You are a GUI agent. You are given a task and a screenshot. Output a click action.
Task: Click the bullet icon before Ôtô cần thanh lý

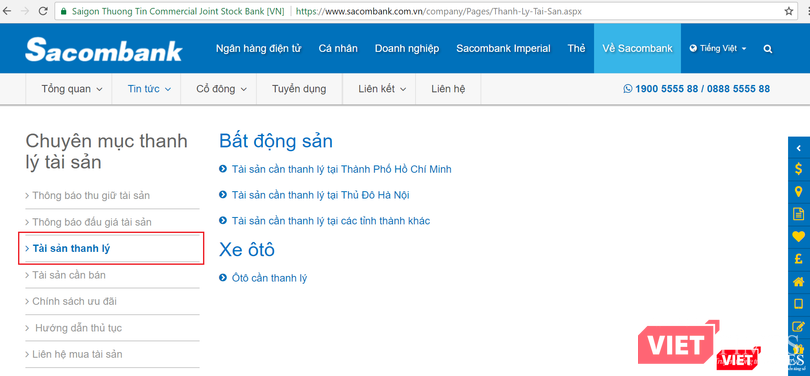(x=223, y=278)
